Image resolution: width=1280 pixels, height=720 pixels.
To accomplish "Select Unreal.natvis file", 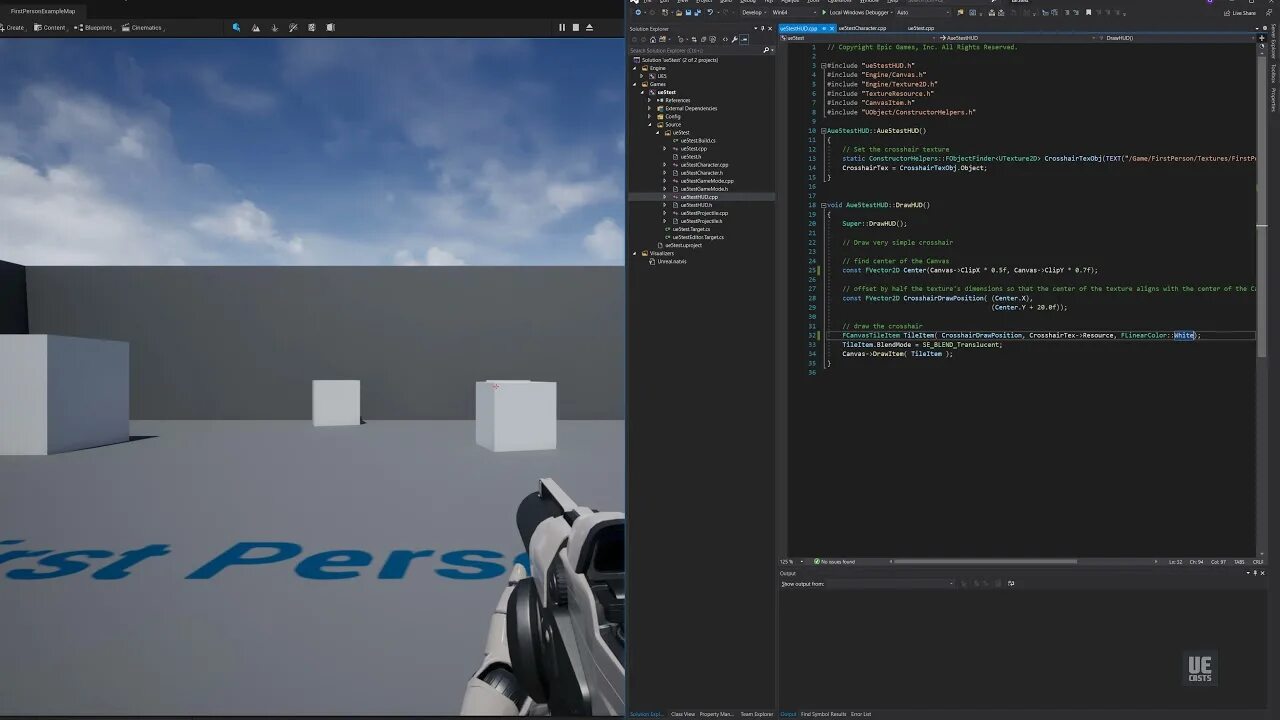I will 672,261.
